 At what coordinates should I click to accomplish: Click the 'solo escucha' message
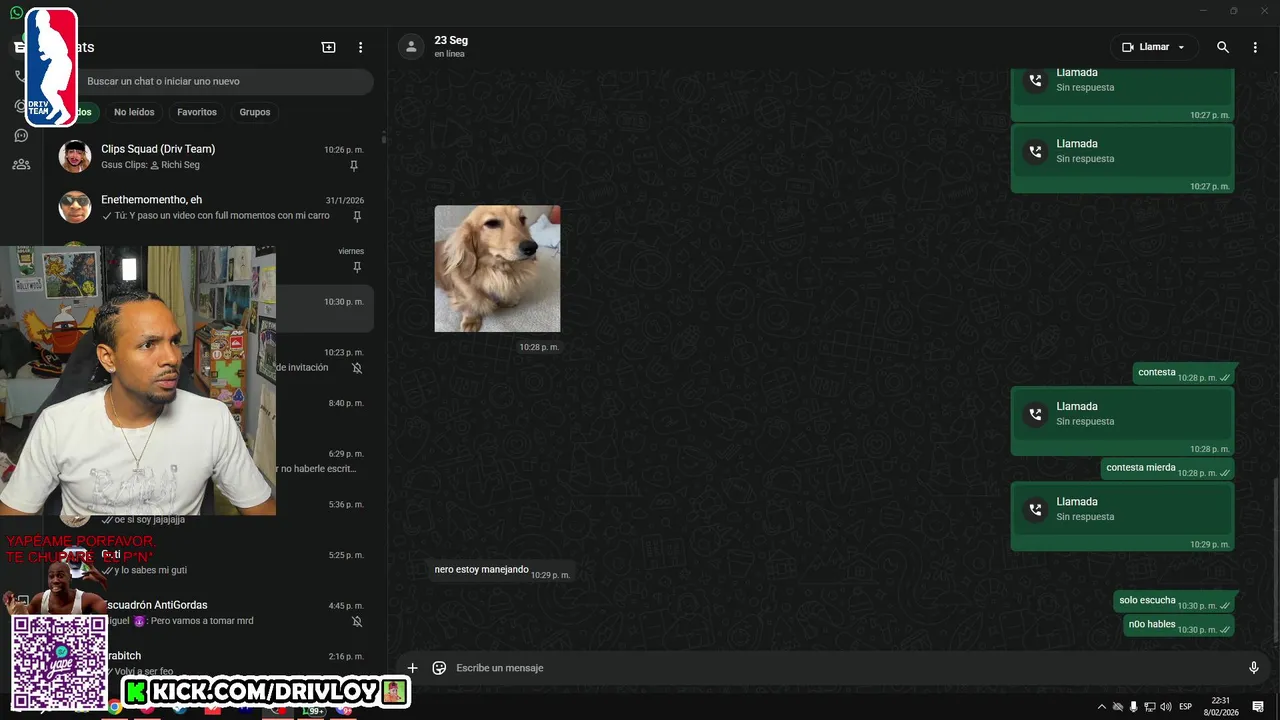[x=1174, y=601]
